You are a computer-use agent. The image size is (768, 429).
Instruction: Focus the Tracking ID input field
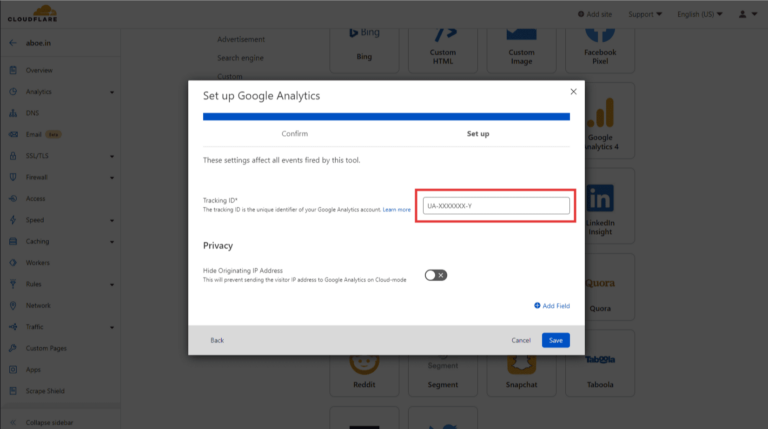tap(496, 206)
